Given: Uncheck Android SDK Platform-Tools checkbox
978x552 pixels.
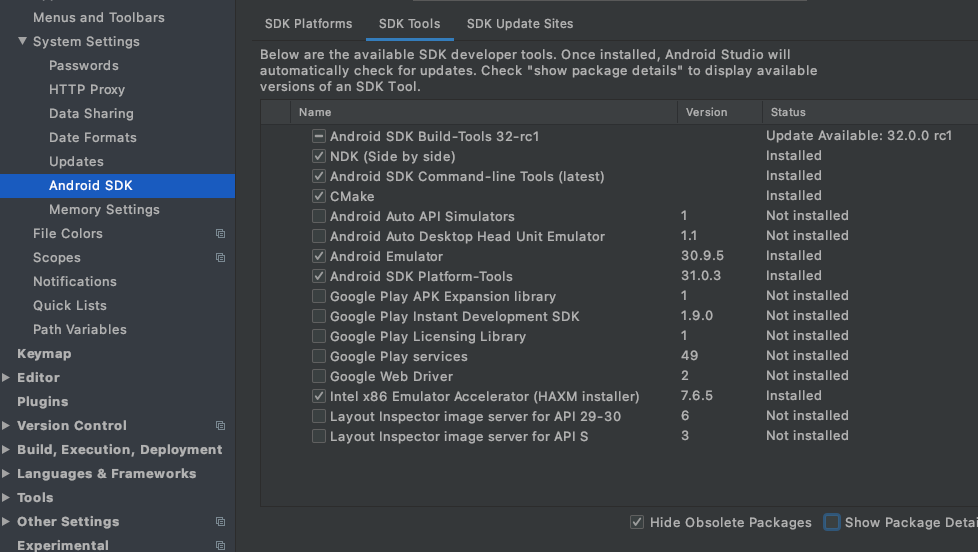Looking at the screenshot, I should 319,276.
